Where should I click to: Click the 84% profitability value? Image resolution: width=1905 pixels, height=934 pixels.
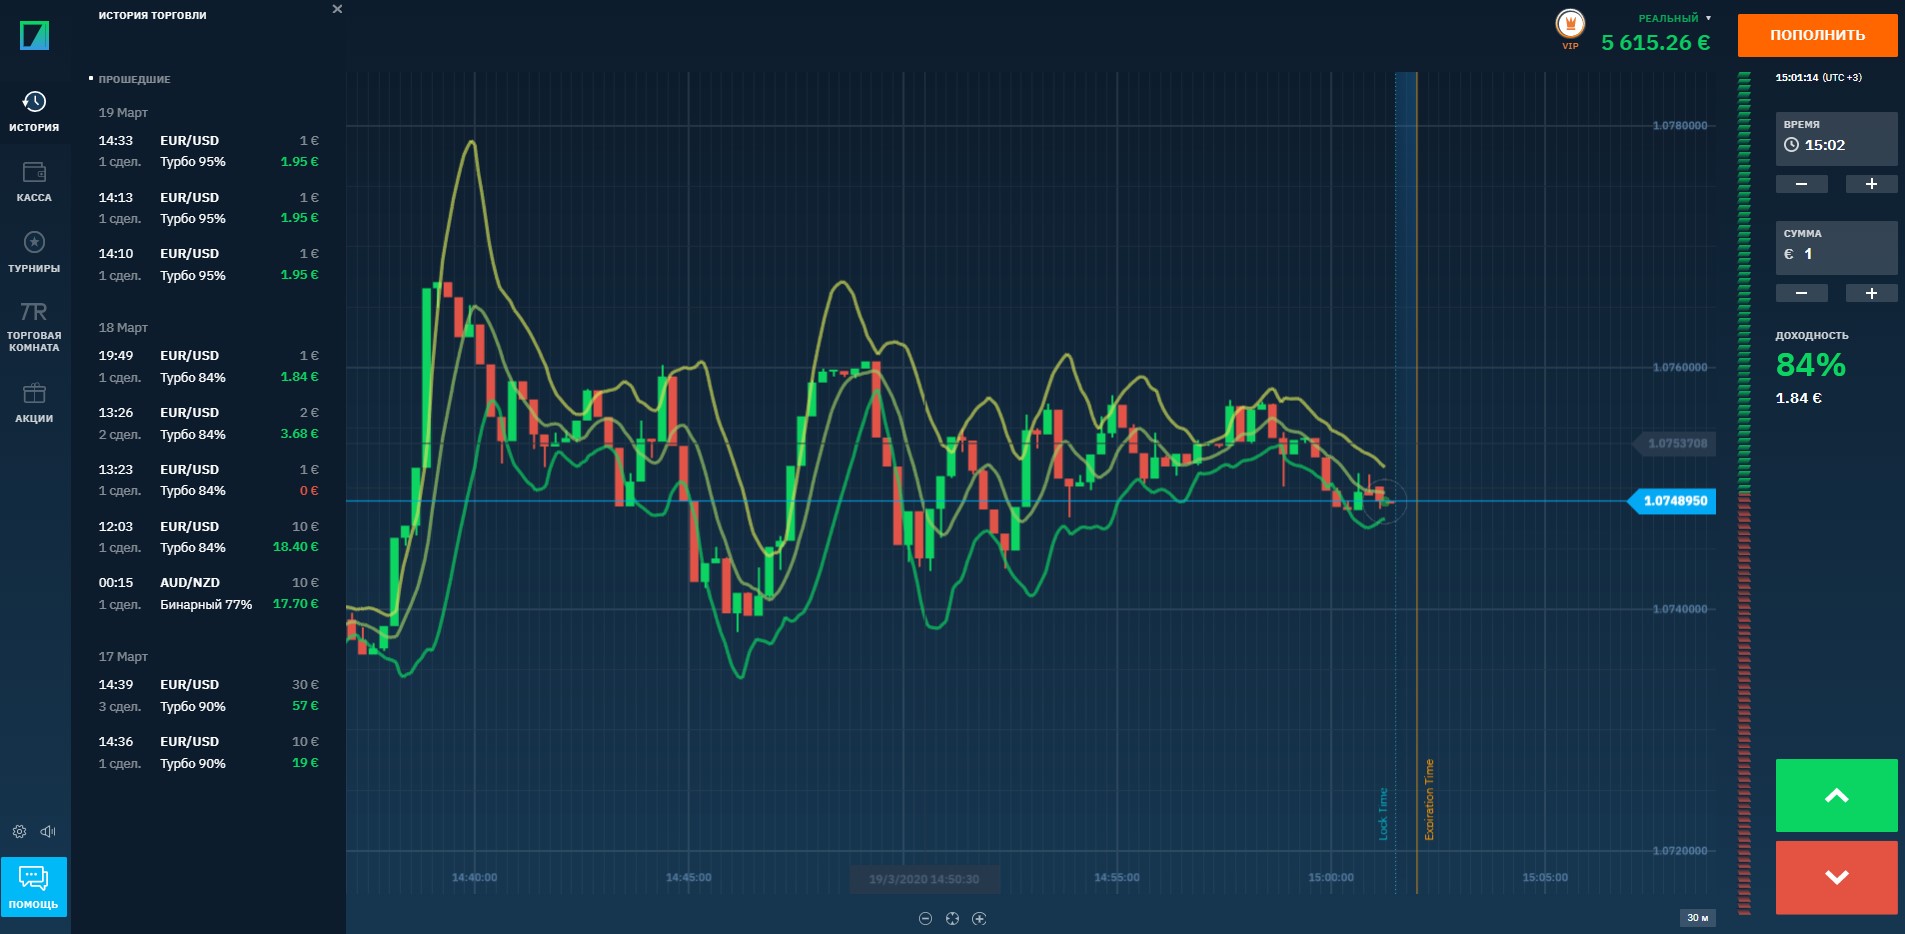[1810, 365]
